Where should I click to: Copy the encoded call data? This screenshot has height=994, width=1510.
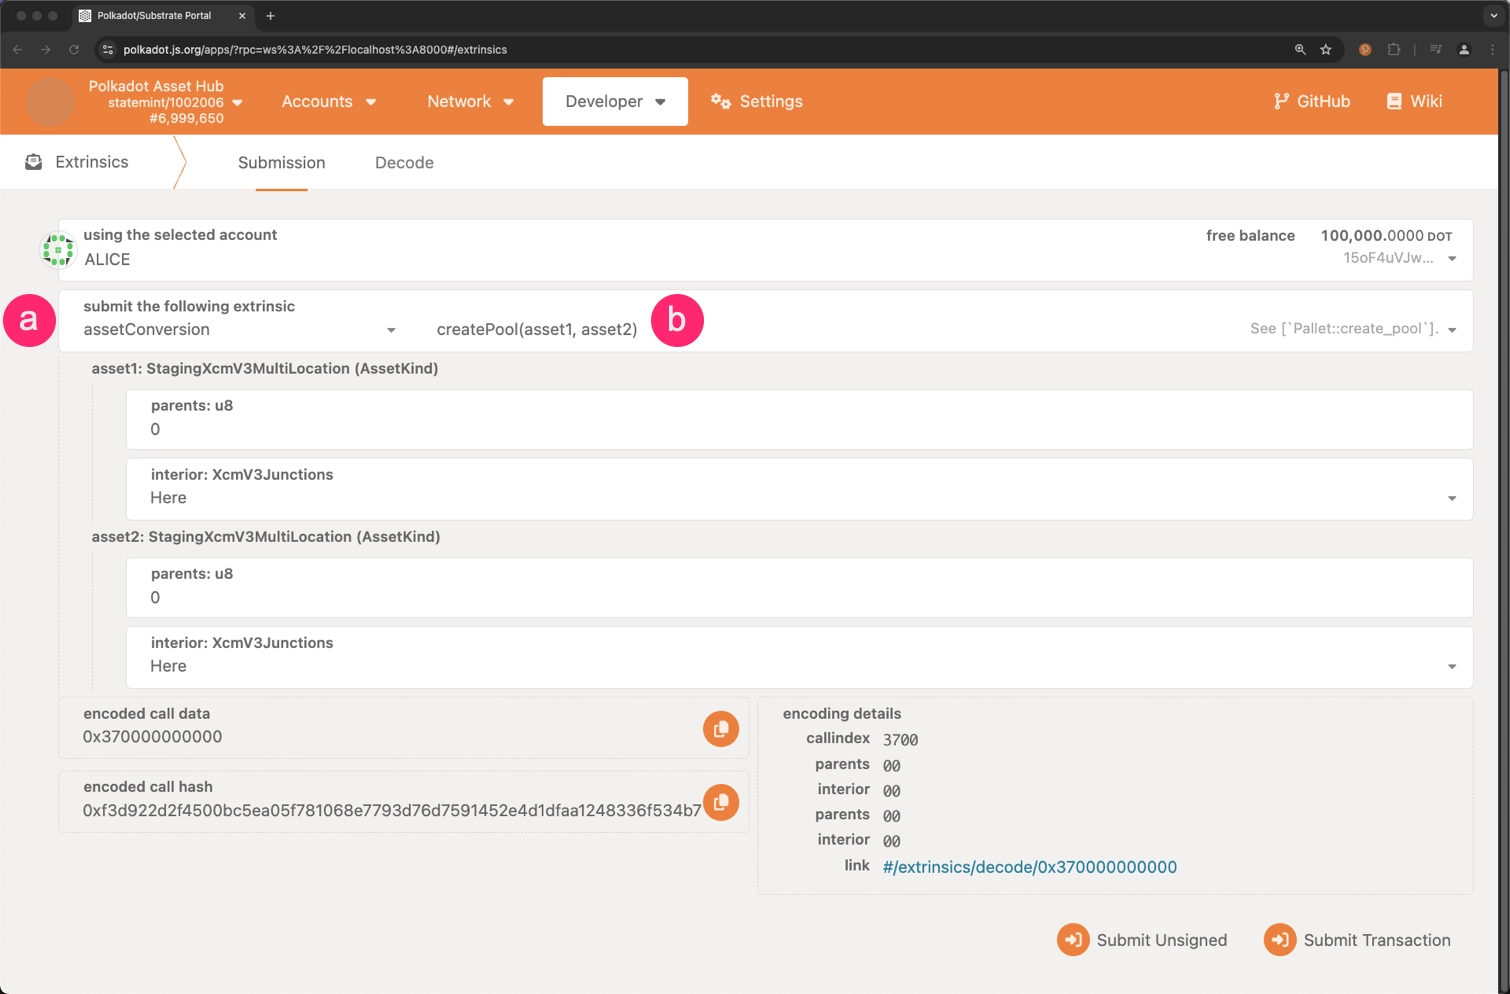coord(720,729)
